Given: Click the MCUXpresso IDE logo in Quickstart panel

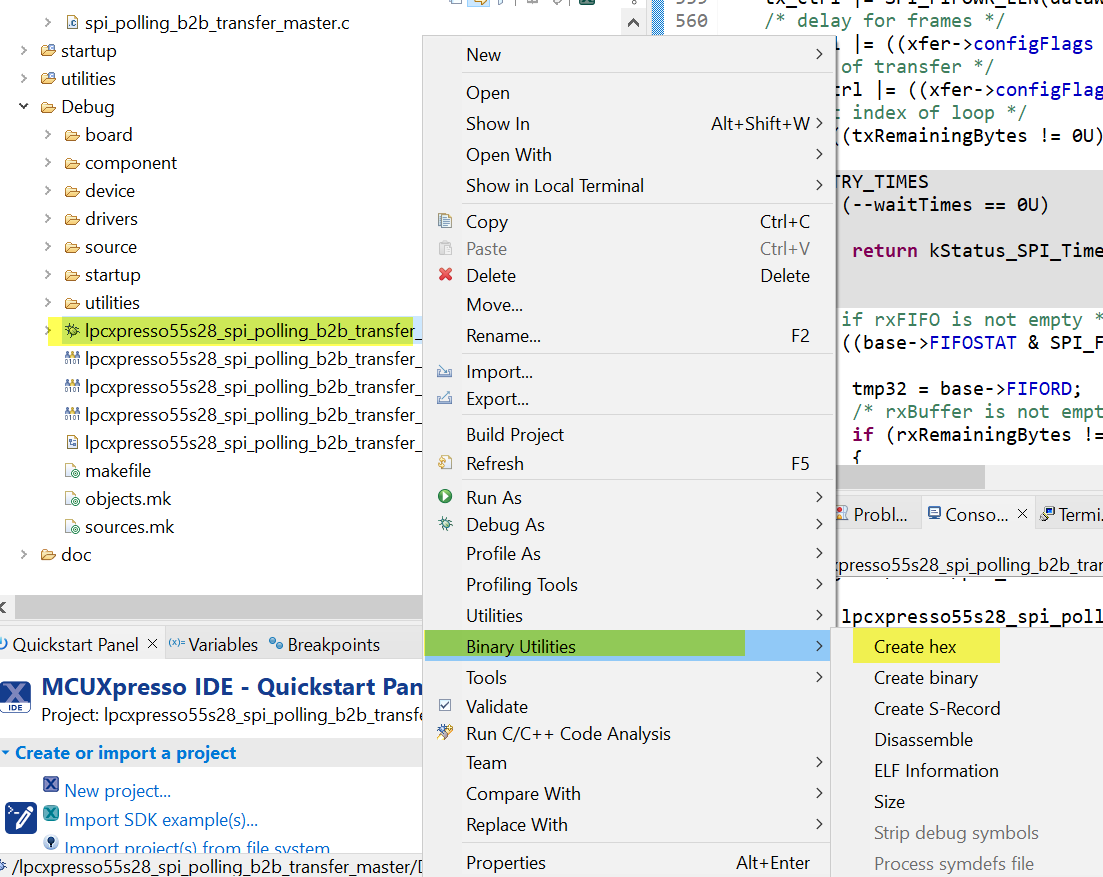Looking at the screenshot, I should pos(16,697).
